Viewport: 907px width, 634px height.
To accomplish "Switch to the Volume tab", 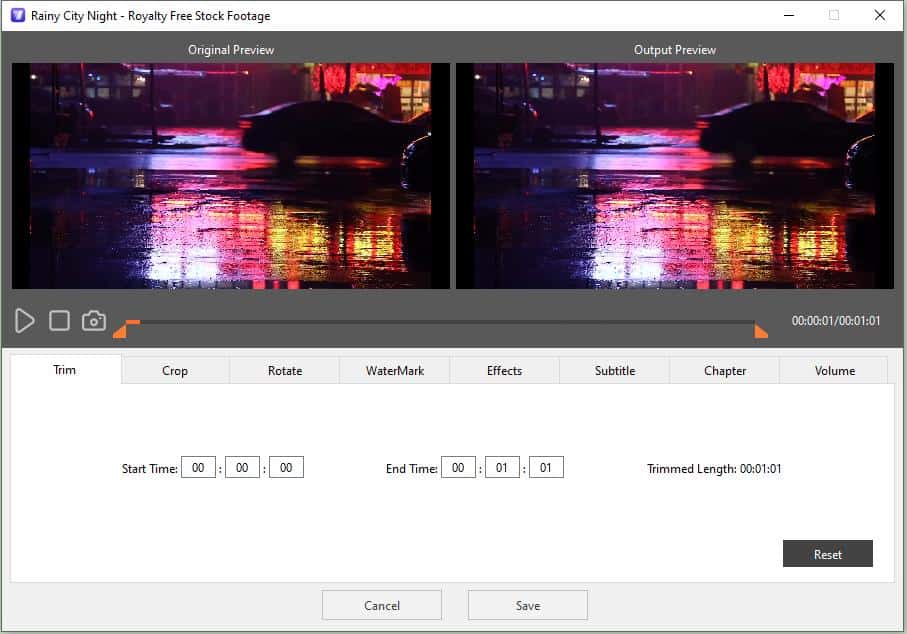I will coord(834,370).
